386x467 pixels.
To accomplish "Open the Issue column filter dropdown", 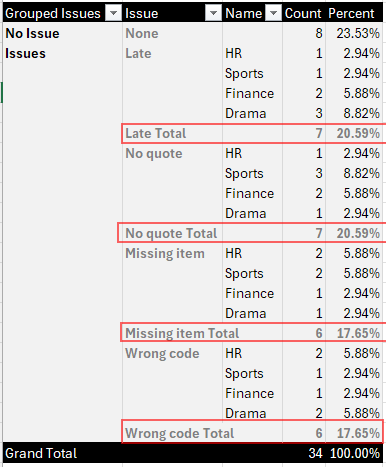I will pyautogui.click(x=213, y=13).
